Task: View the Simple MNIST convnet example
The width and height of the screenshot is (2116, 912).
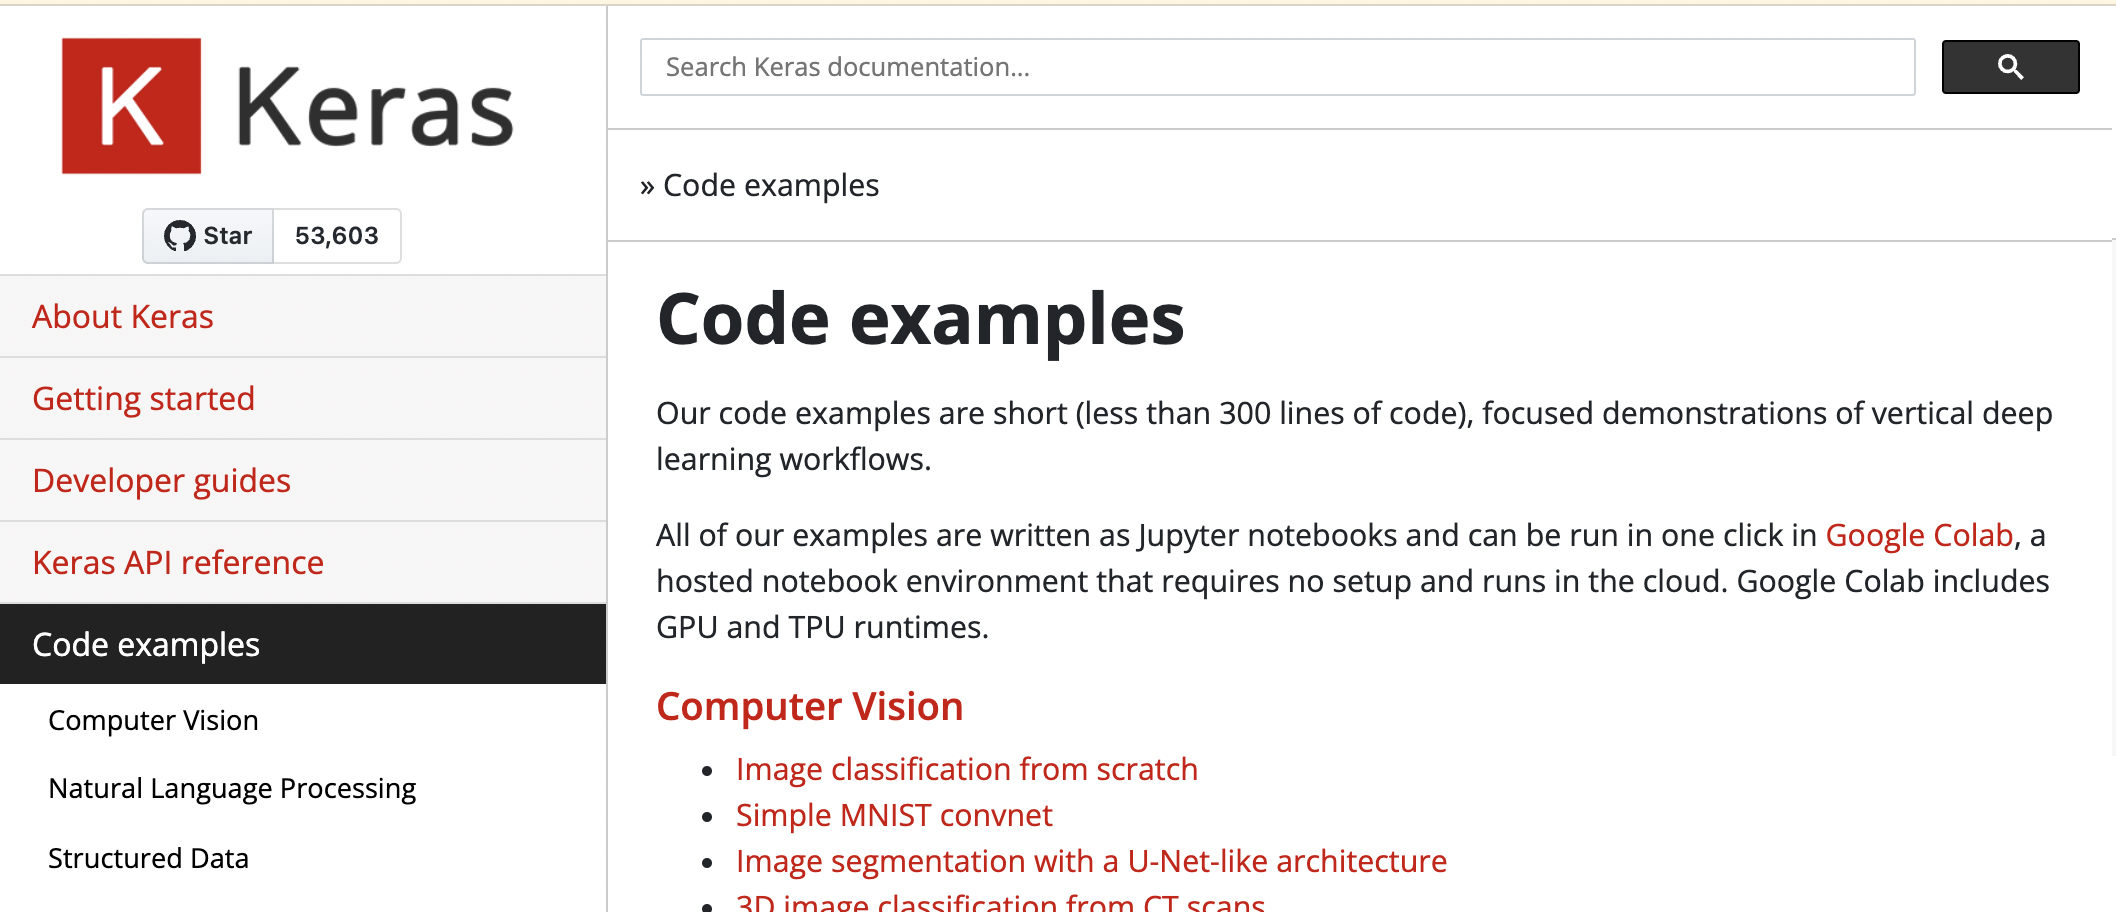Action: (x=893, y=816)
